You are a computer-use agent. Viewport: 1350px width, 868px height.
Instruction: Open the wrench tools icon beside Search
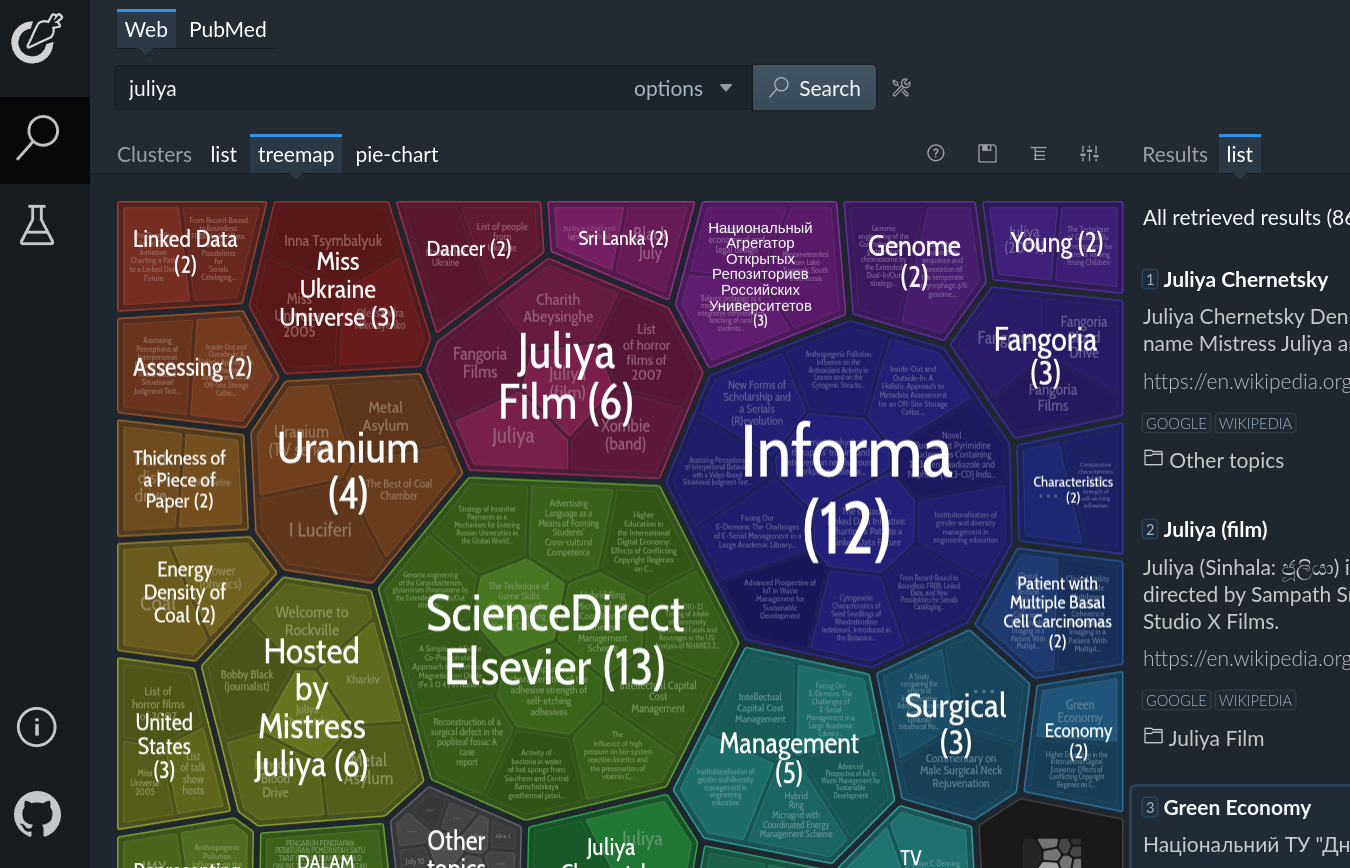tap(901, 88)
